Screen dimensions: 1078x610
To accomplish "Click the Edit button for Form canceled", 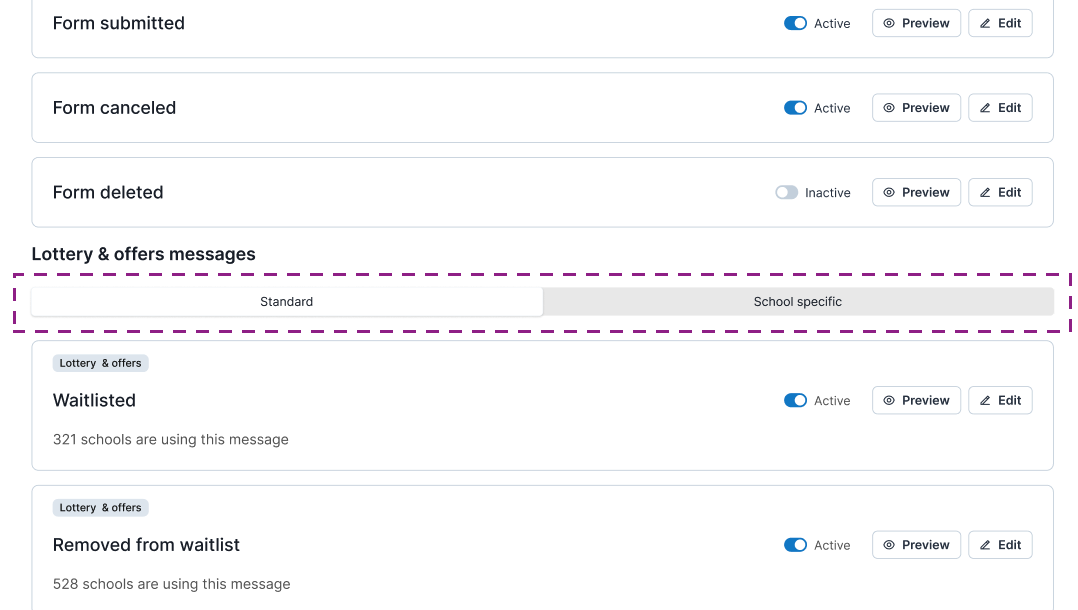I will click(x=1000, y=107).
